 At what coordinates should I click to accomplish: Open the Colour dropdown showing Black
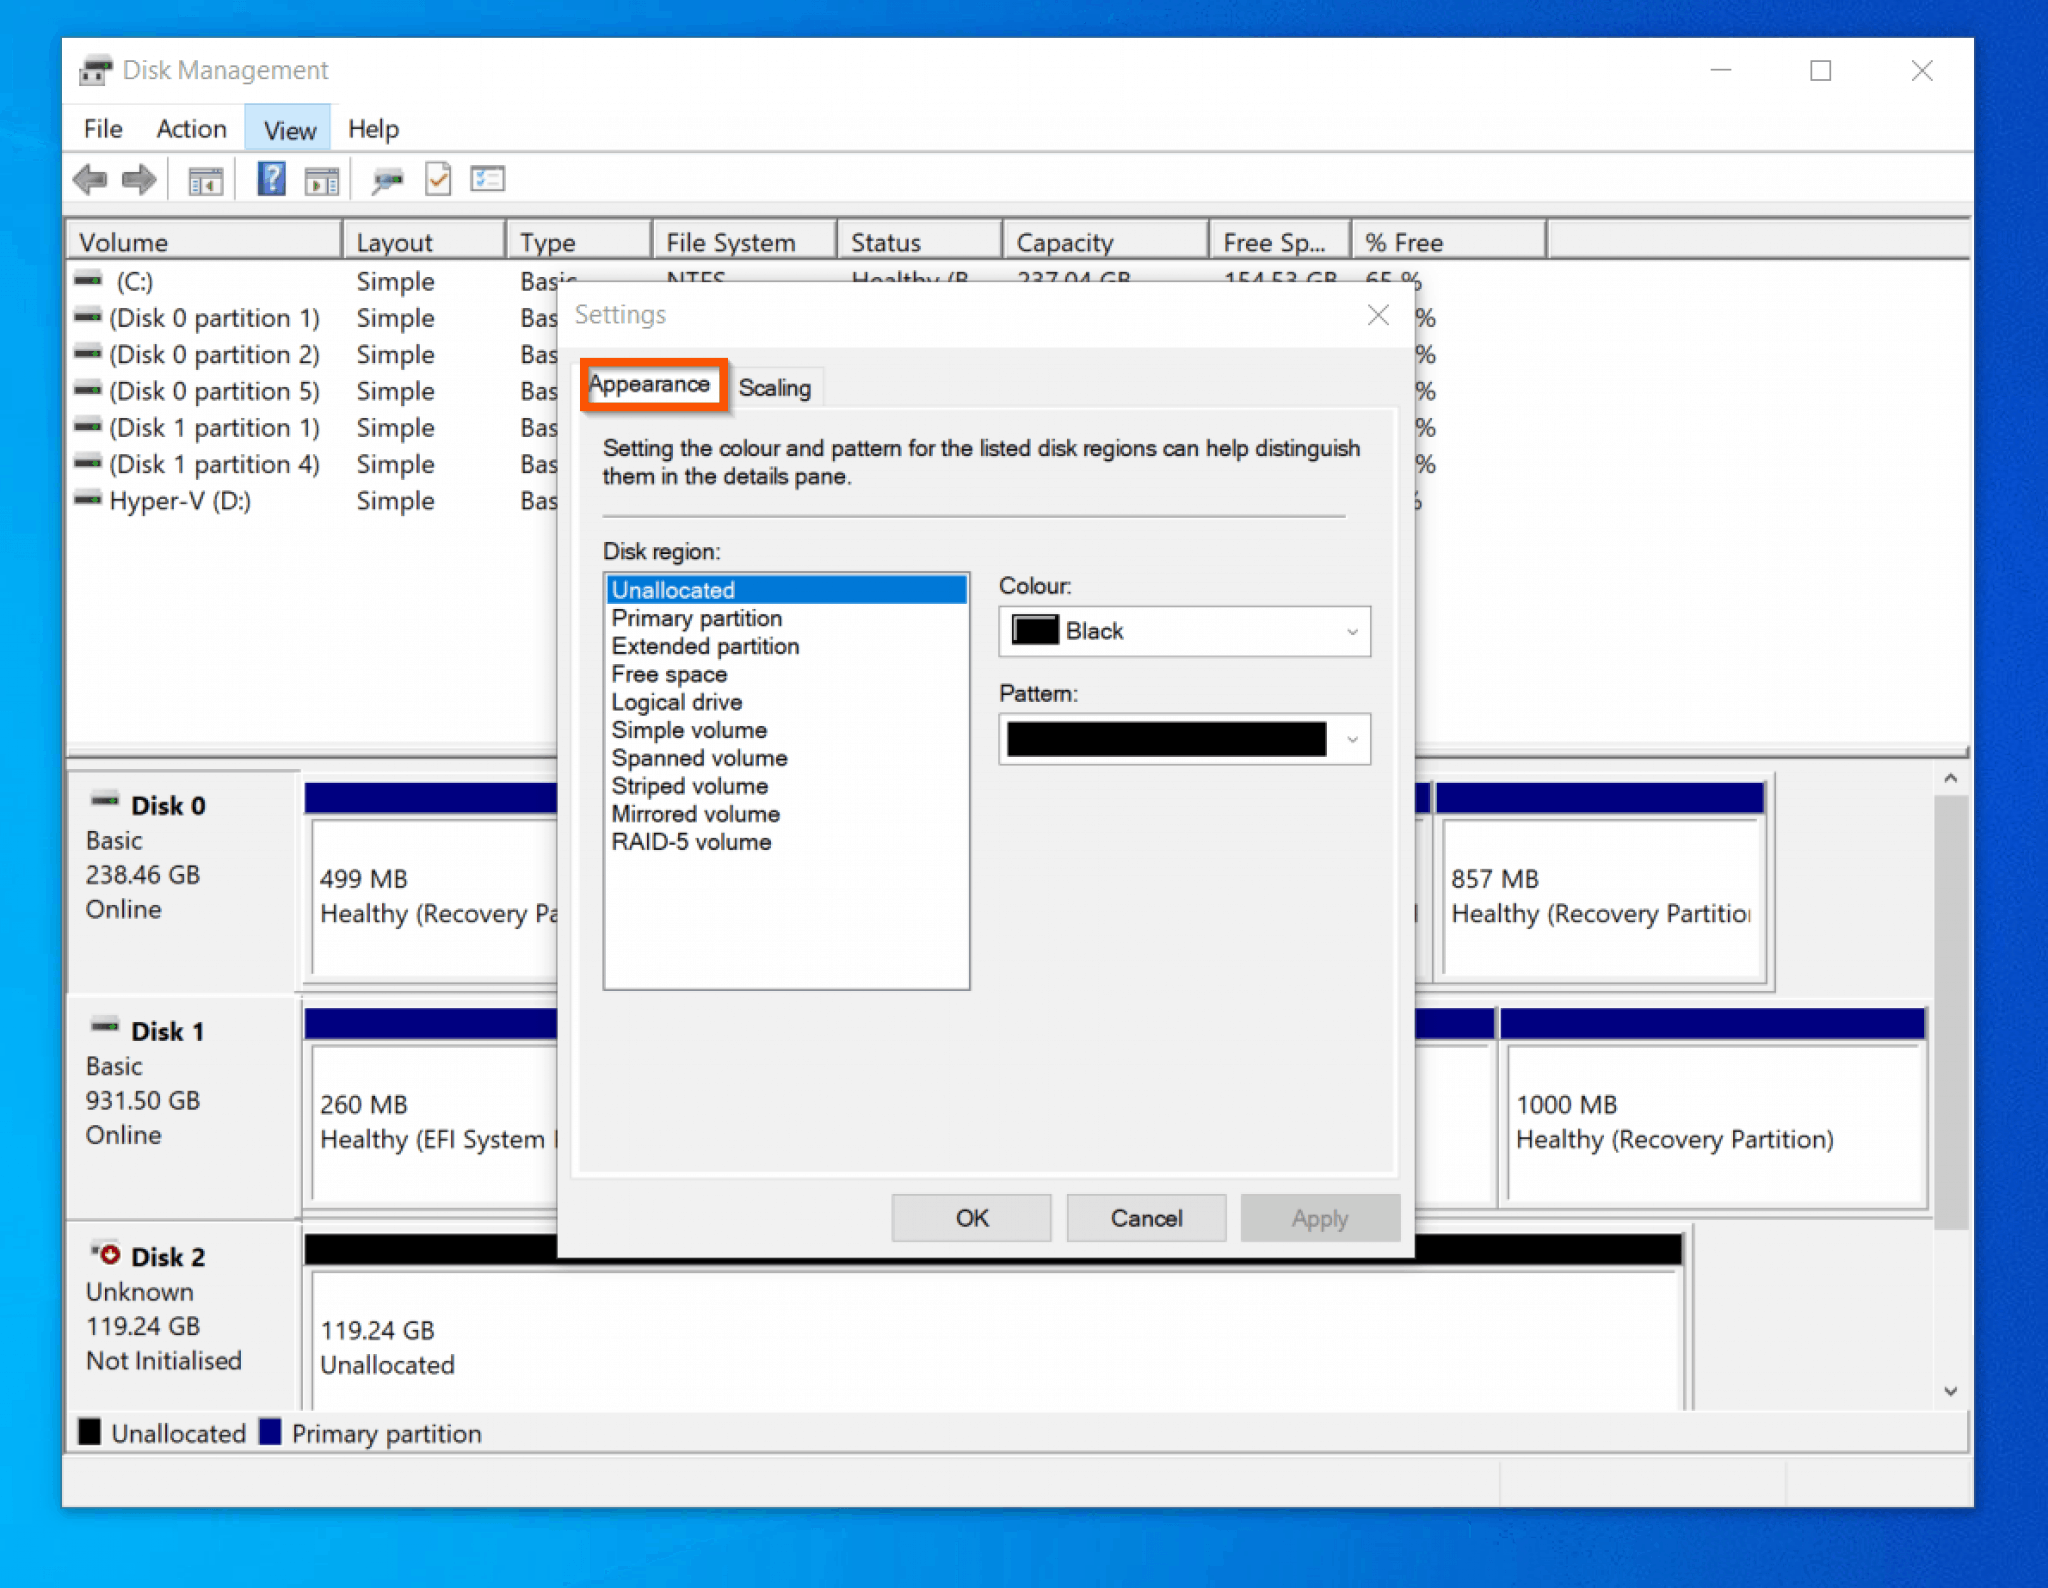click(1184, 631)
